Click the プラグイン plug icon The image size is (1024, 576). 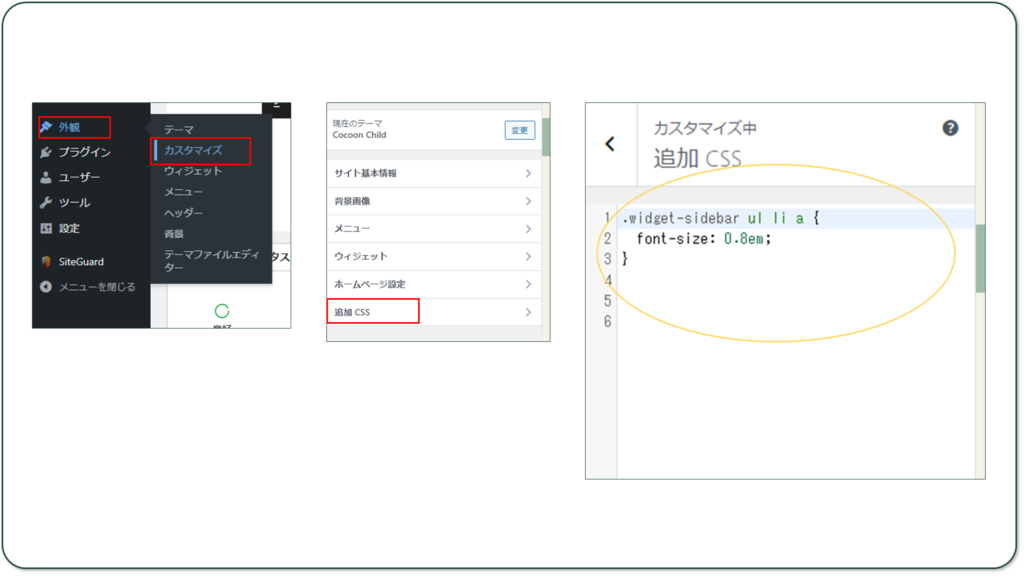click(46, 153)
